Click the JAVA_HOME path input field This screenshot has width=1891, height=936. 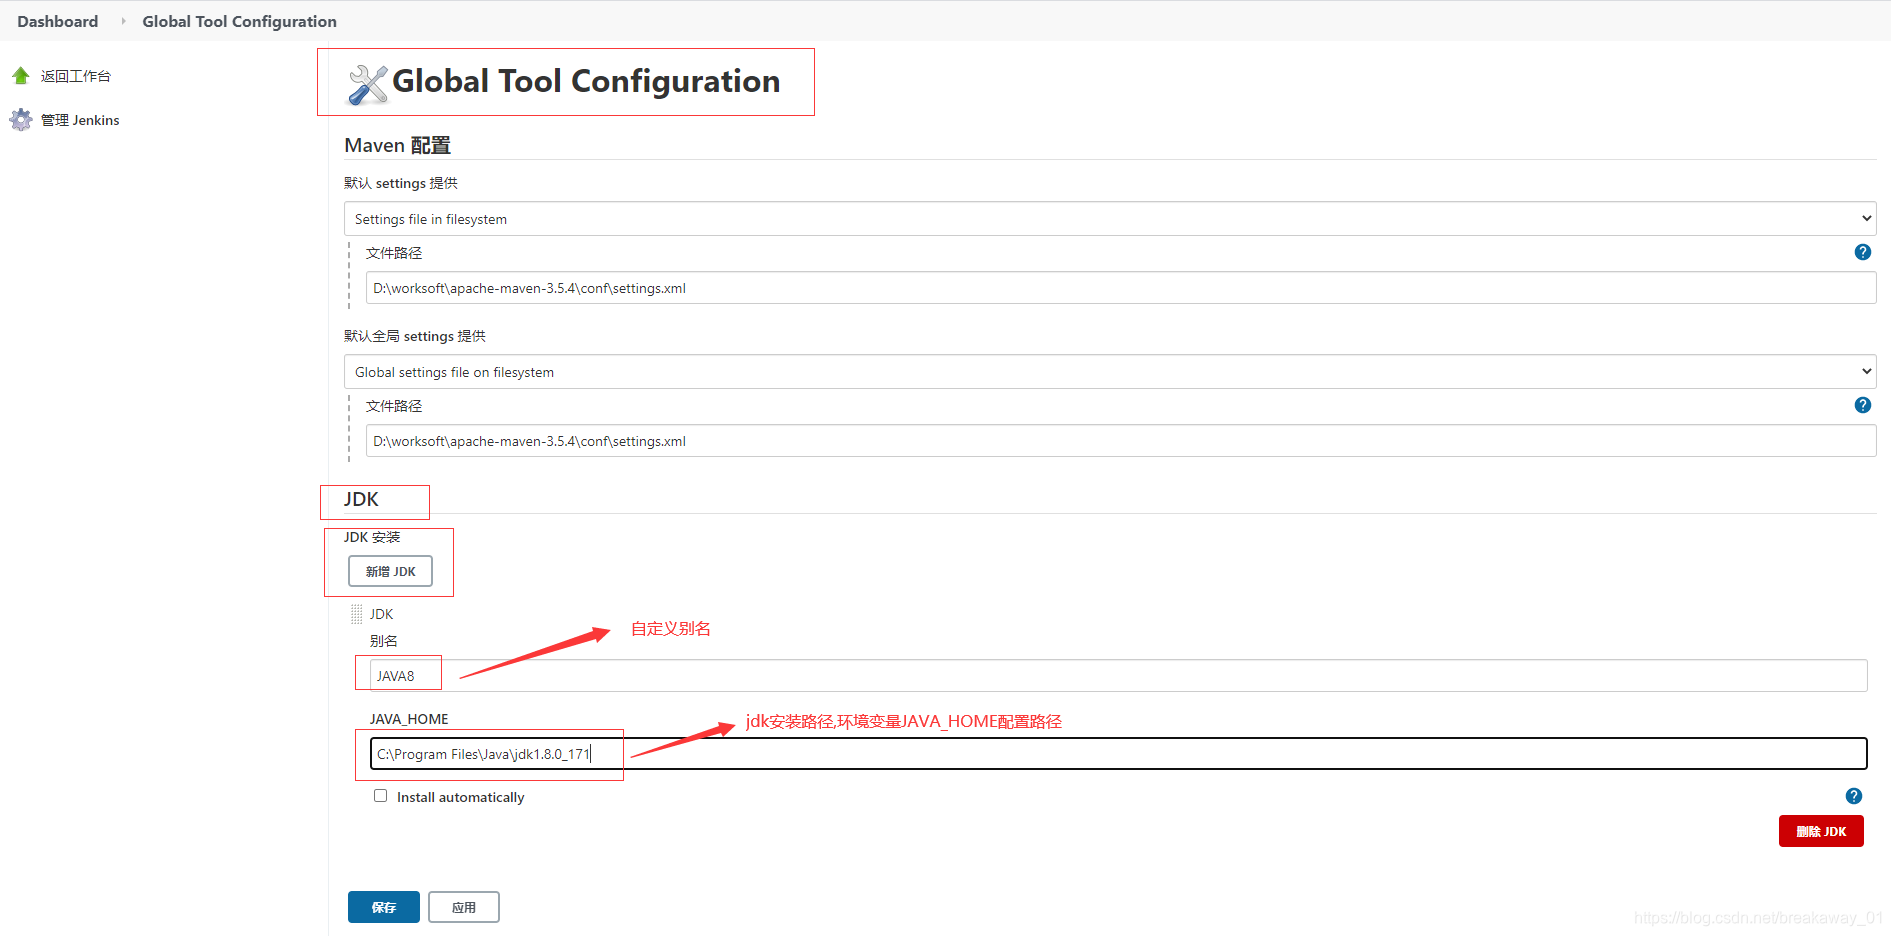[1118, 753]
